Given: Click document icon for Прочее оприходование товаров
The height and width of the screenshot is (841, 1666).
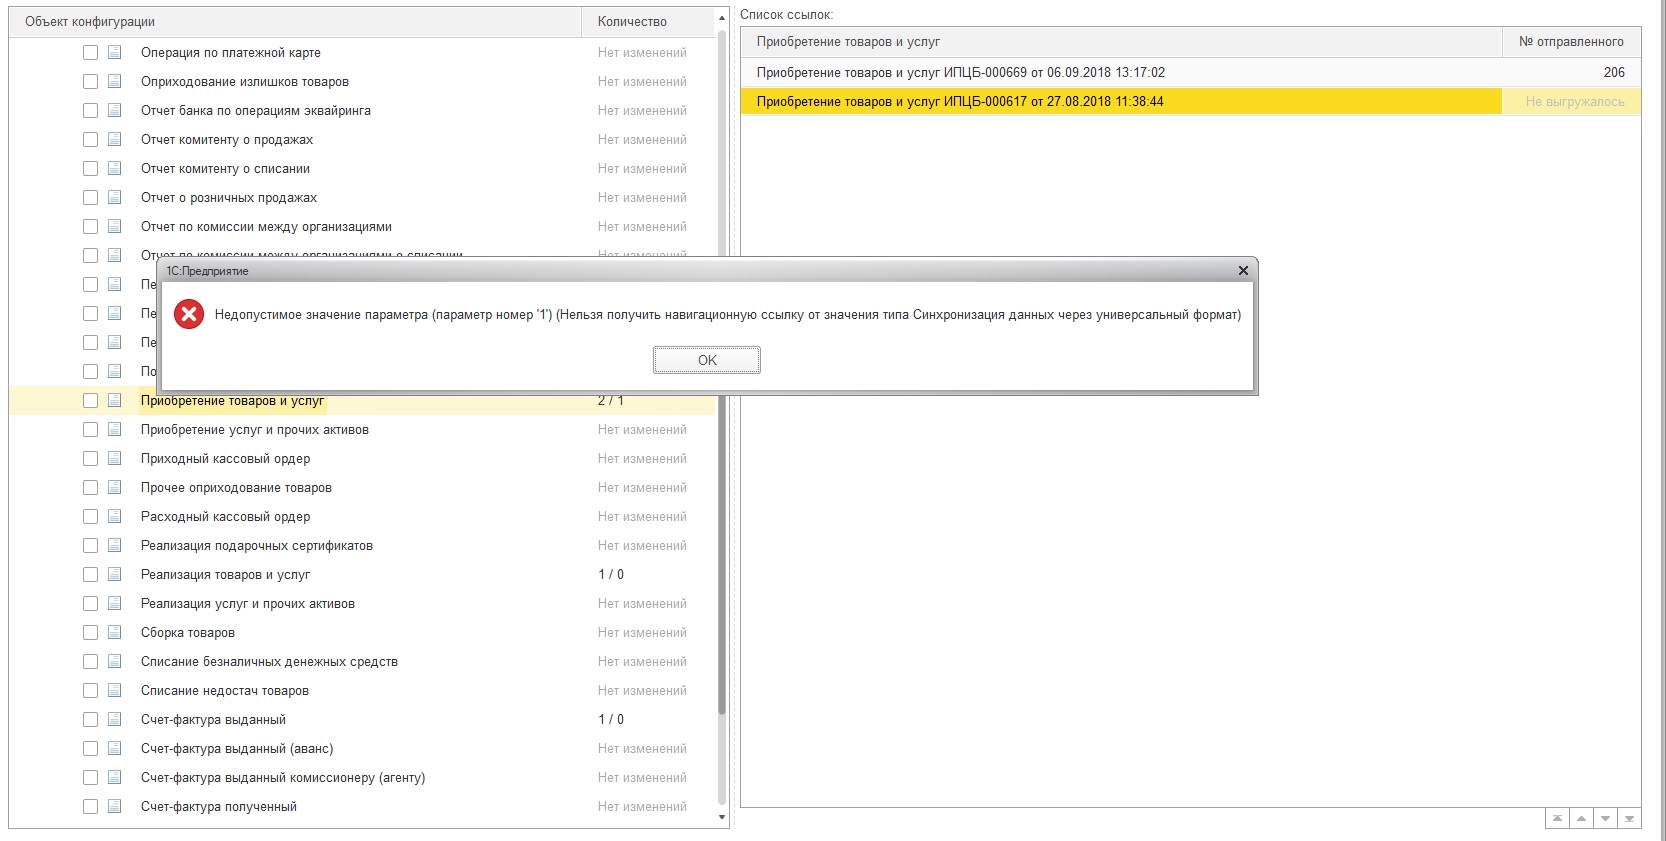Looking at the screenshot, I should (x=115, y=487).
